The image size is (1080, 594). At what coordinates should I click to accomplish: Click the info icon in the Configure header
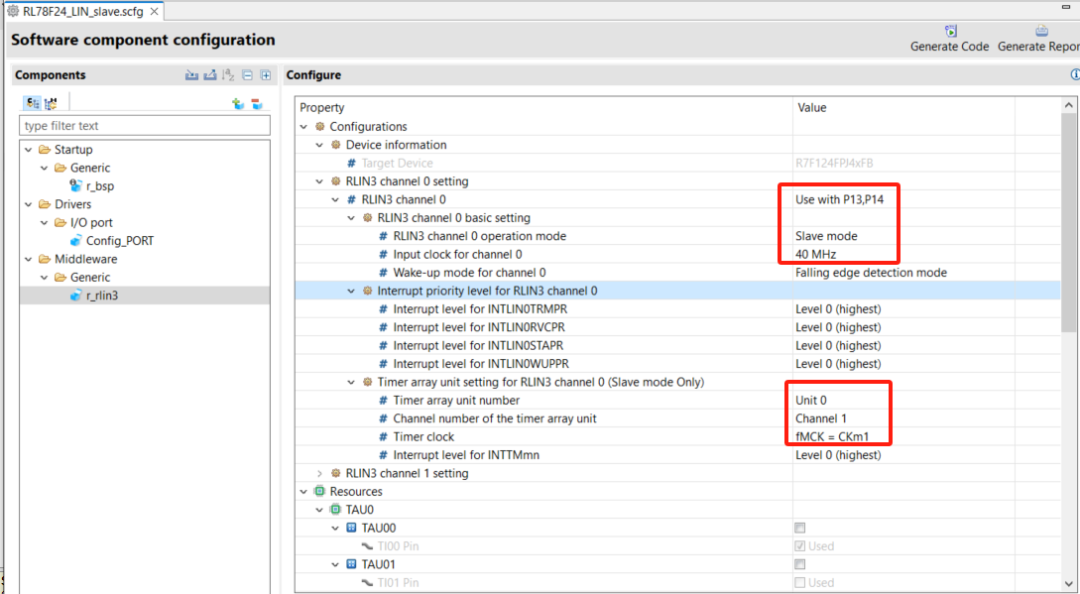(x=1075, y=74)
